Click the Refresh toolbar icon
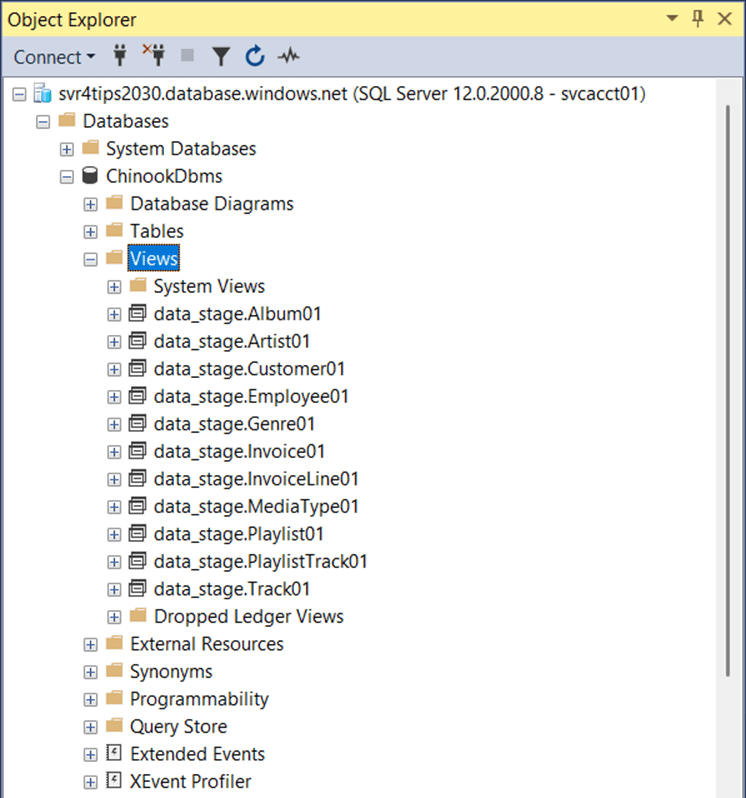Viewport: 746px width, 798px height. (x=255, y=56)
